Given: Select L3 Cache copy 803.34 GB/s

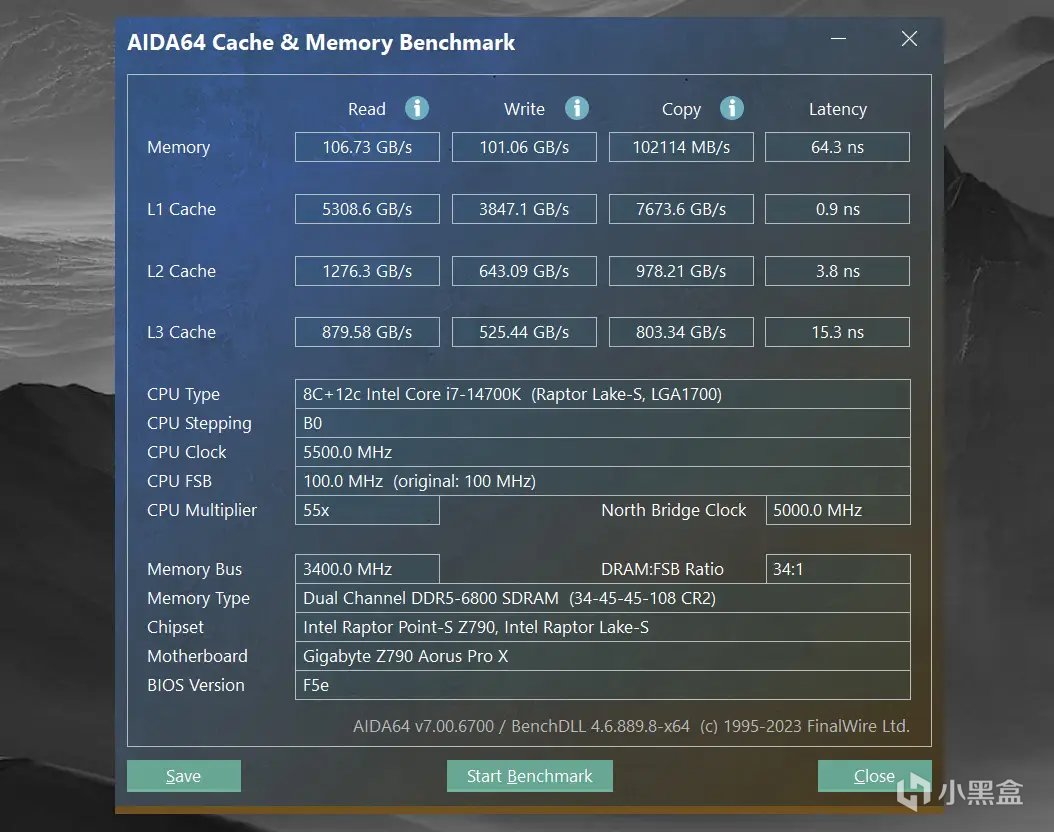Looking at the screenshot, I should click(x=681, y=332).
